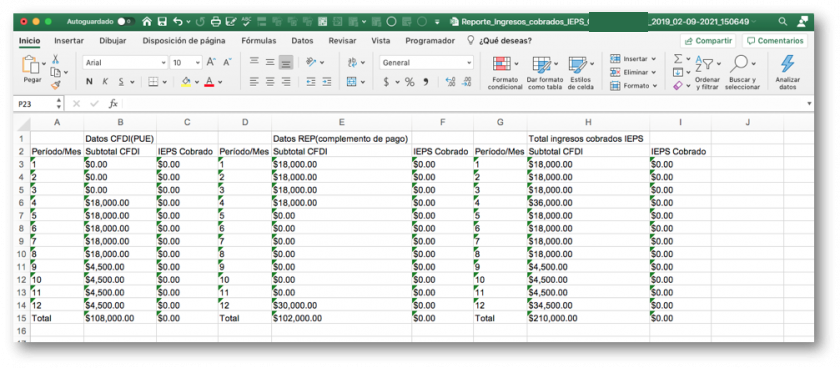Click the Compartir button
Image resolution: width=840 pixels, height=368 pixels.
(x=708, y=41)
